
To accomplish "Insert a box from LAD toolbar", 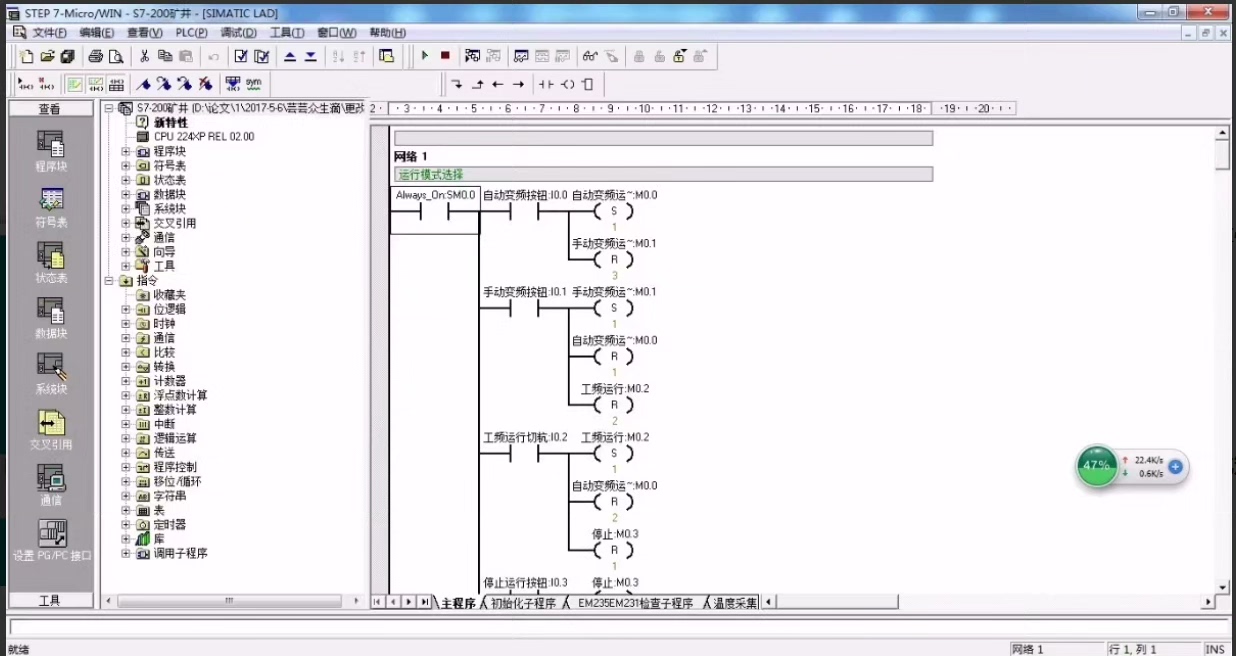I will coord(588,84).
